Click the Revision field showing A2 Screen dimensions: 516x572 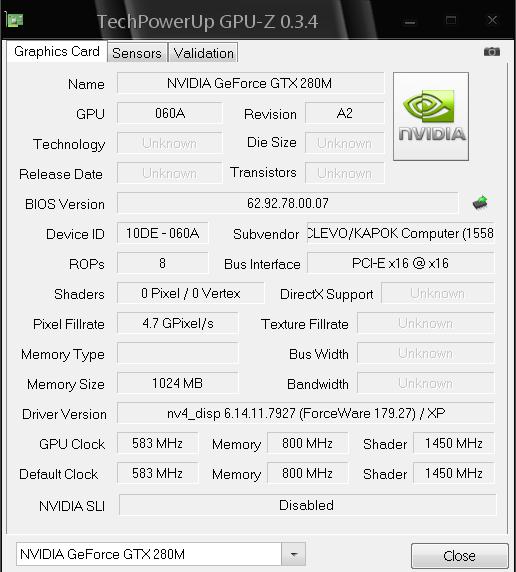(344, 113)
